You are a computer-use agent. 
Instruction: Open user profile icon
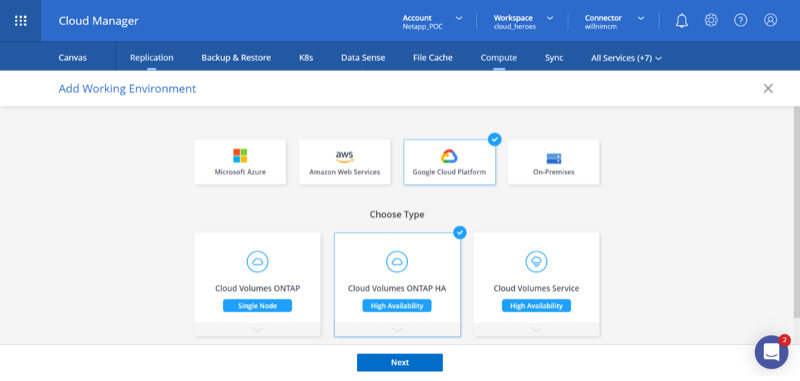[770, 20]
